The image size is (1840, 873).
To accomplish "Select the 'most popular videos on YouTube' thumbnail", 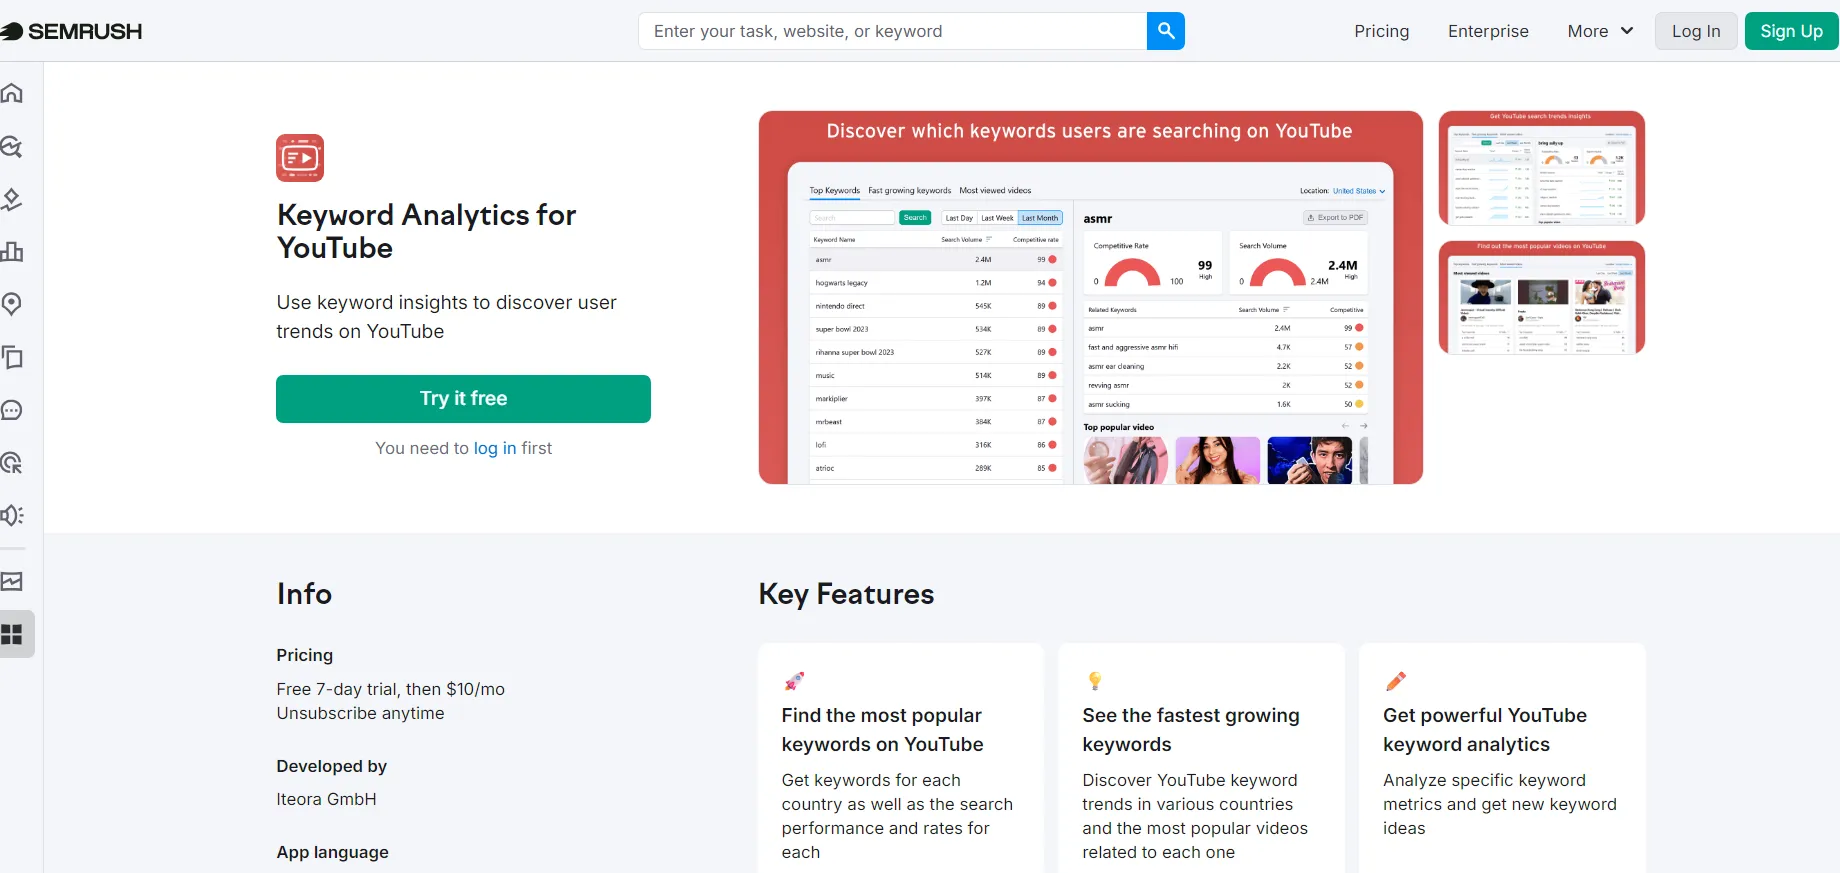I will pos(1541,297).
